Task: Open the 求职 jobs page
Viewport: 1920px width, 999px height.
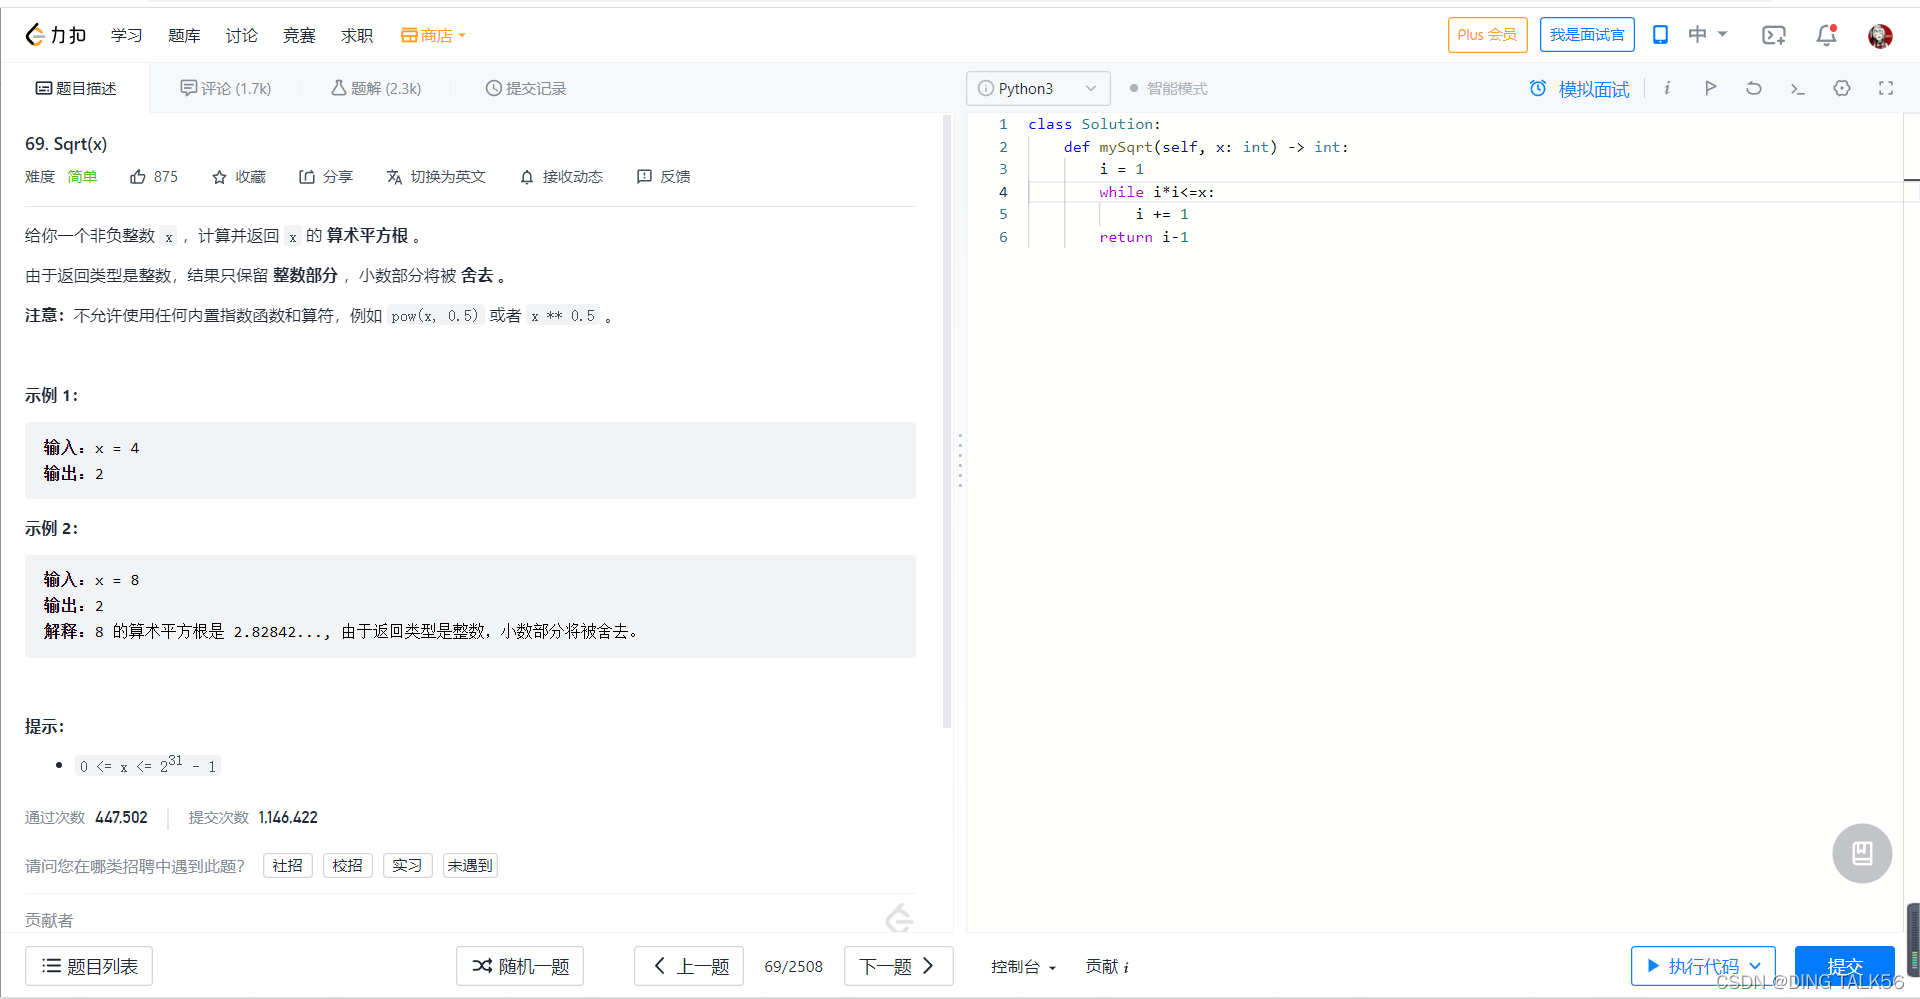Action: [x=357, y=35]
